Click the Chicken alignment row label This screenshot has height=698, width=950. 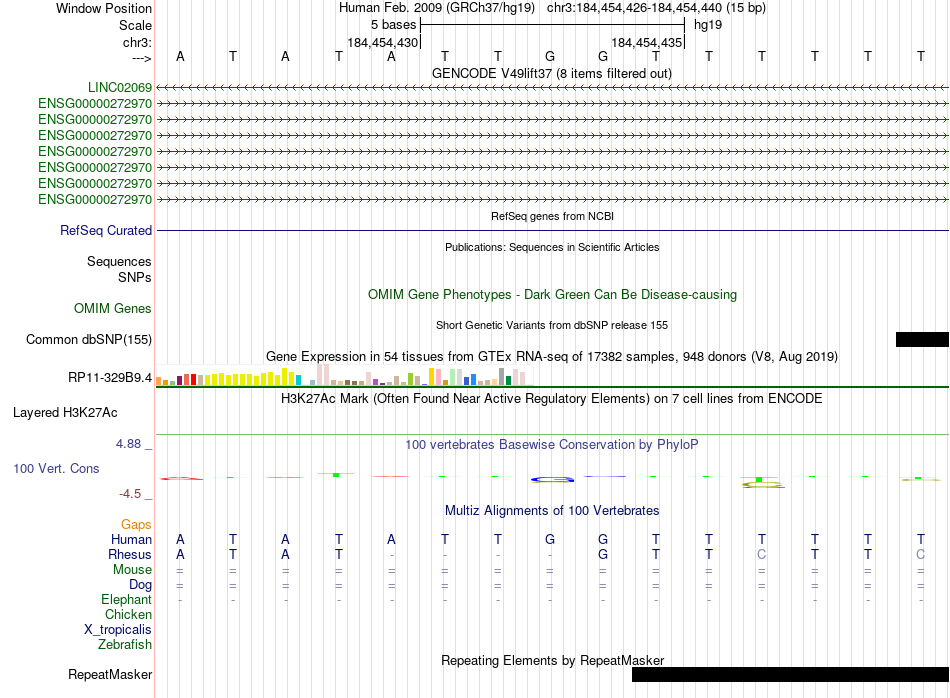[128, 614]
